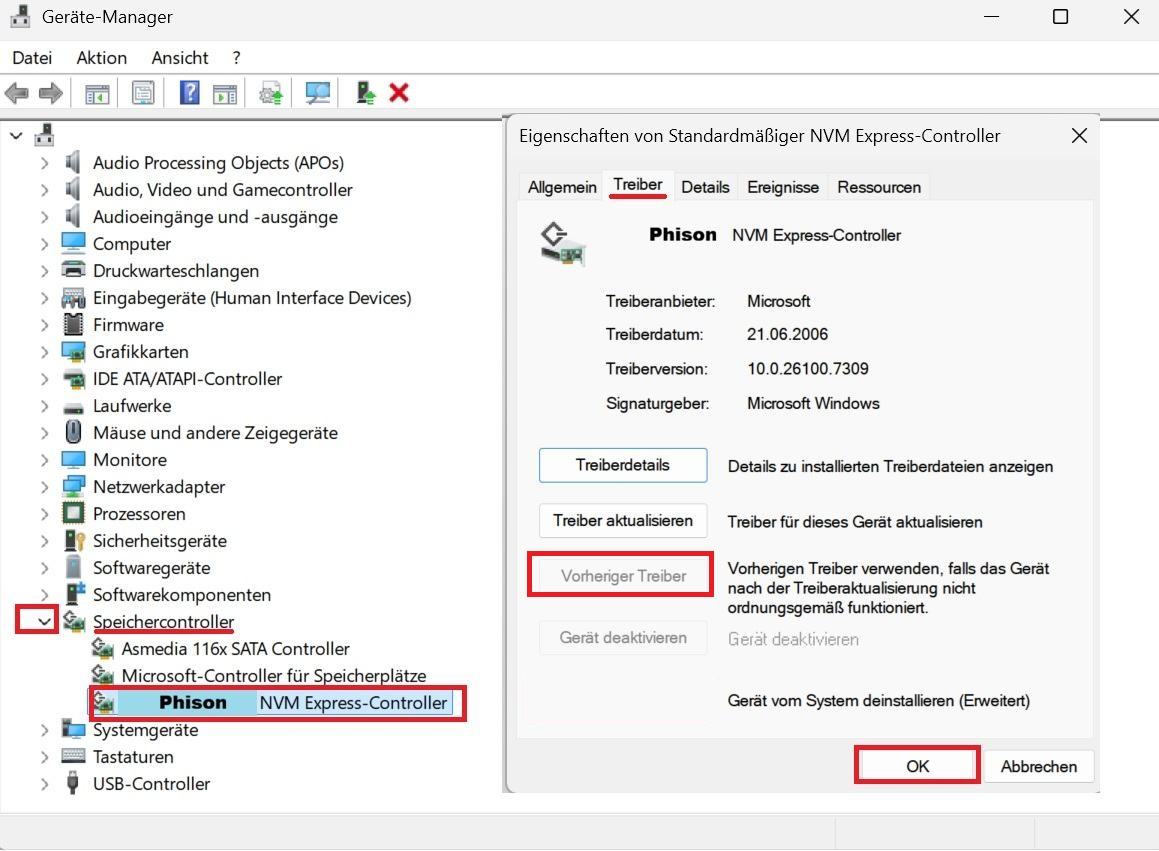Click the computer root node icon

[44, 135]
